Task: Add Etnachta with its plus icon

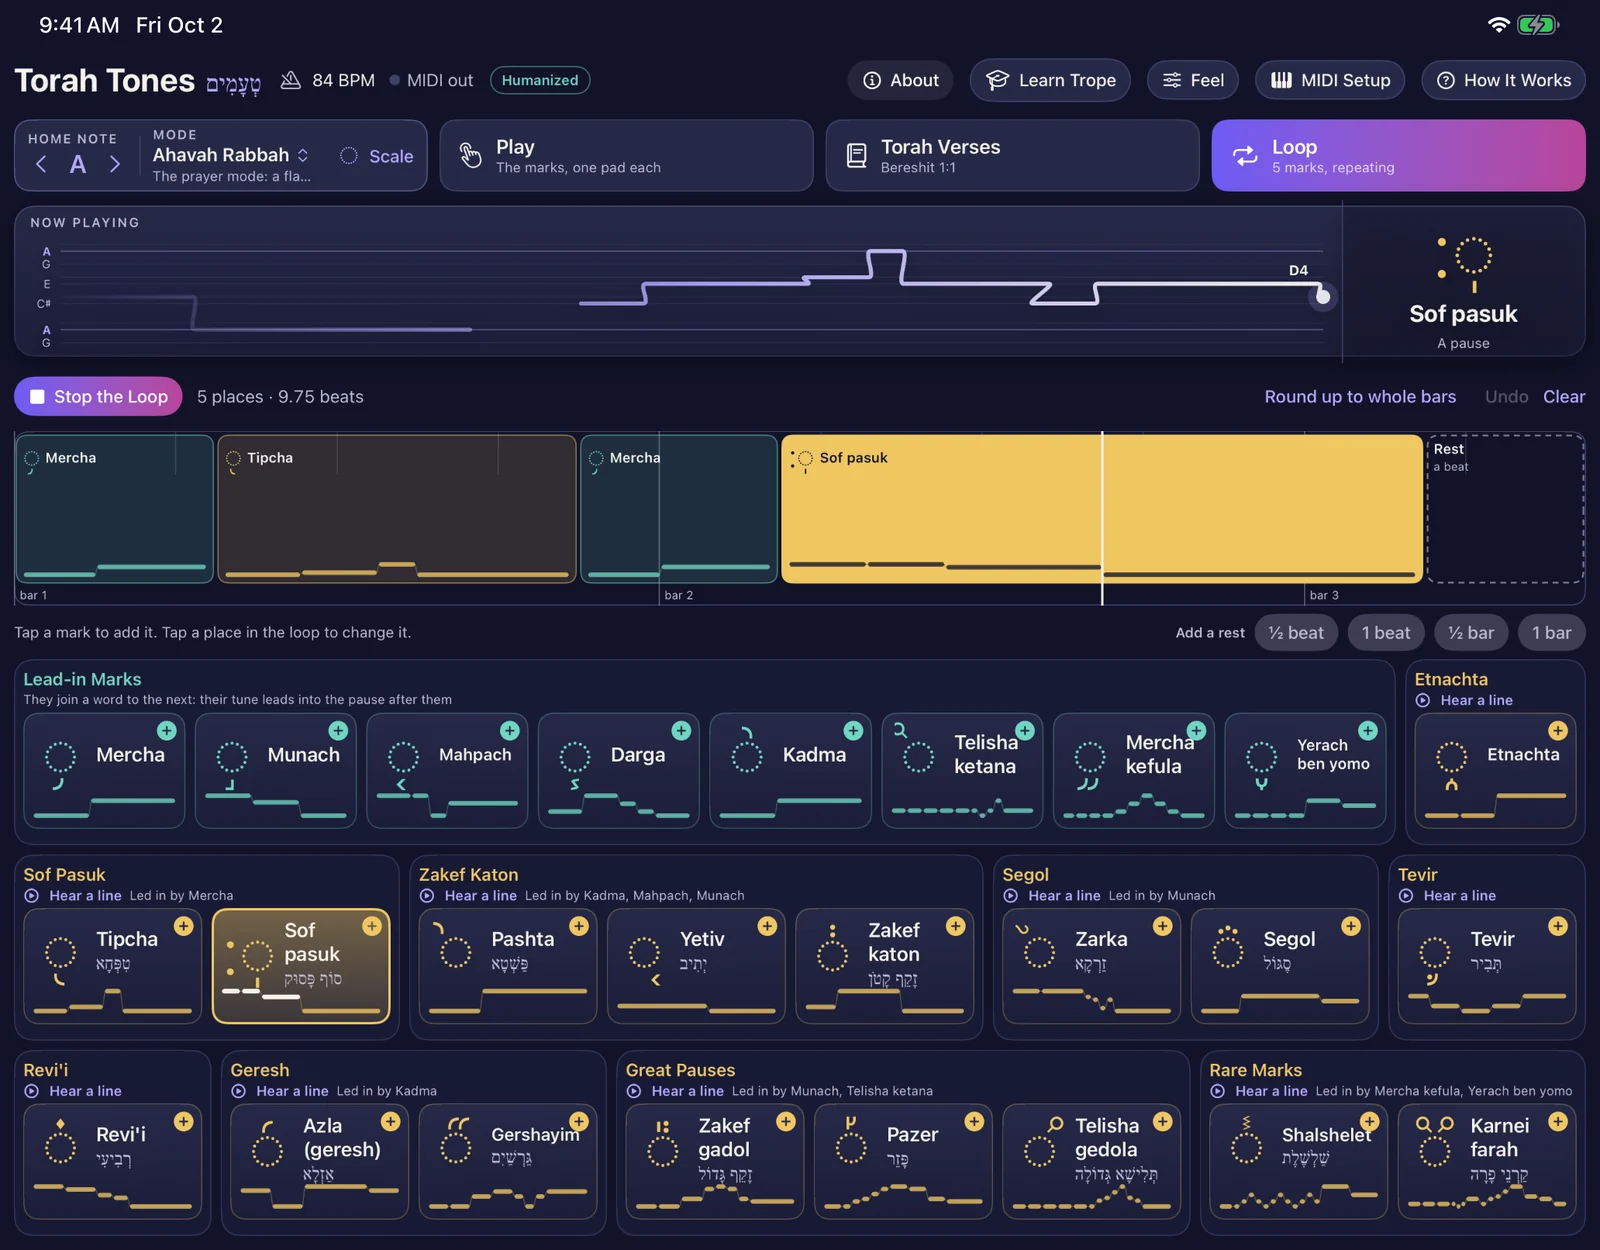Action: pos(1557,731)
